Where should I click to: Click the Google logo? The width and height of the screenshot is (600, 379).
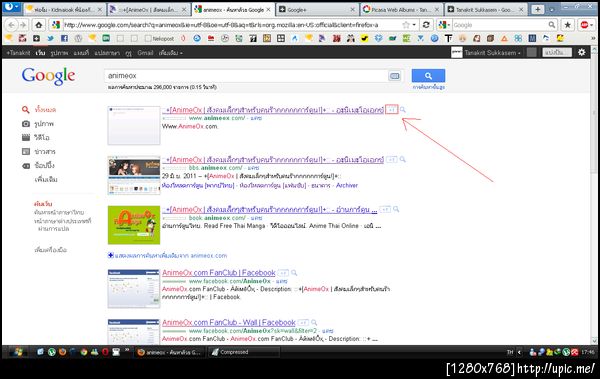(x=48, y=76)
